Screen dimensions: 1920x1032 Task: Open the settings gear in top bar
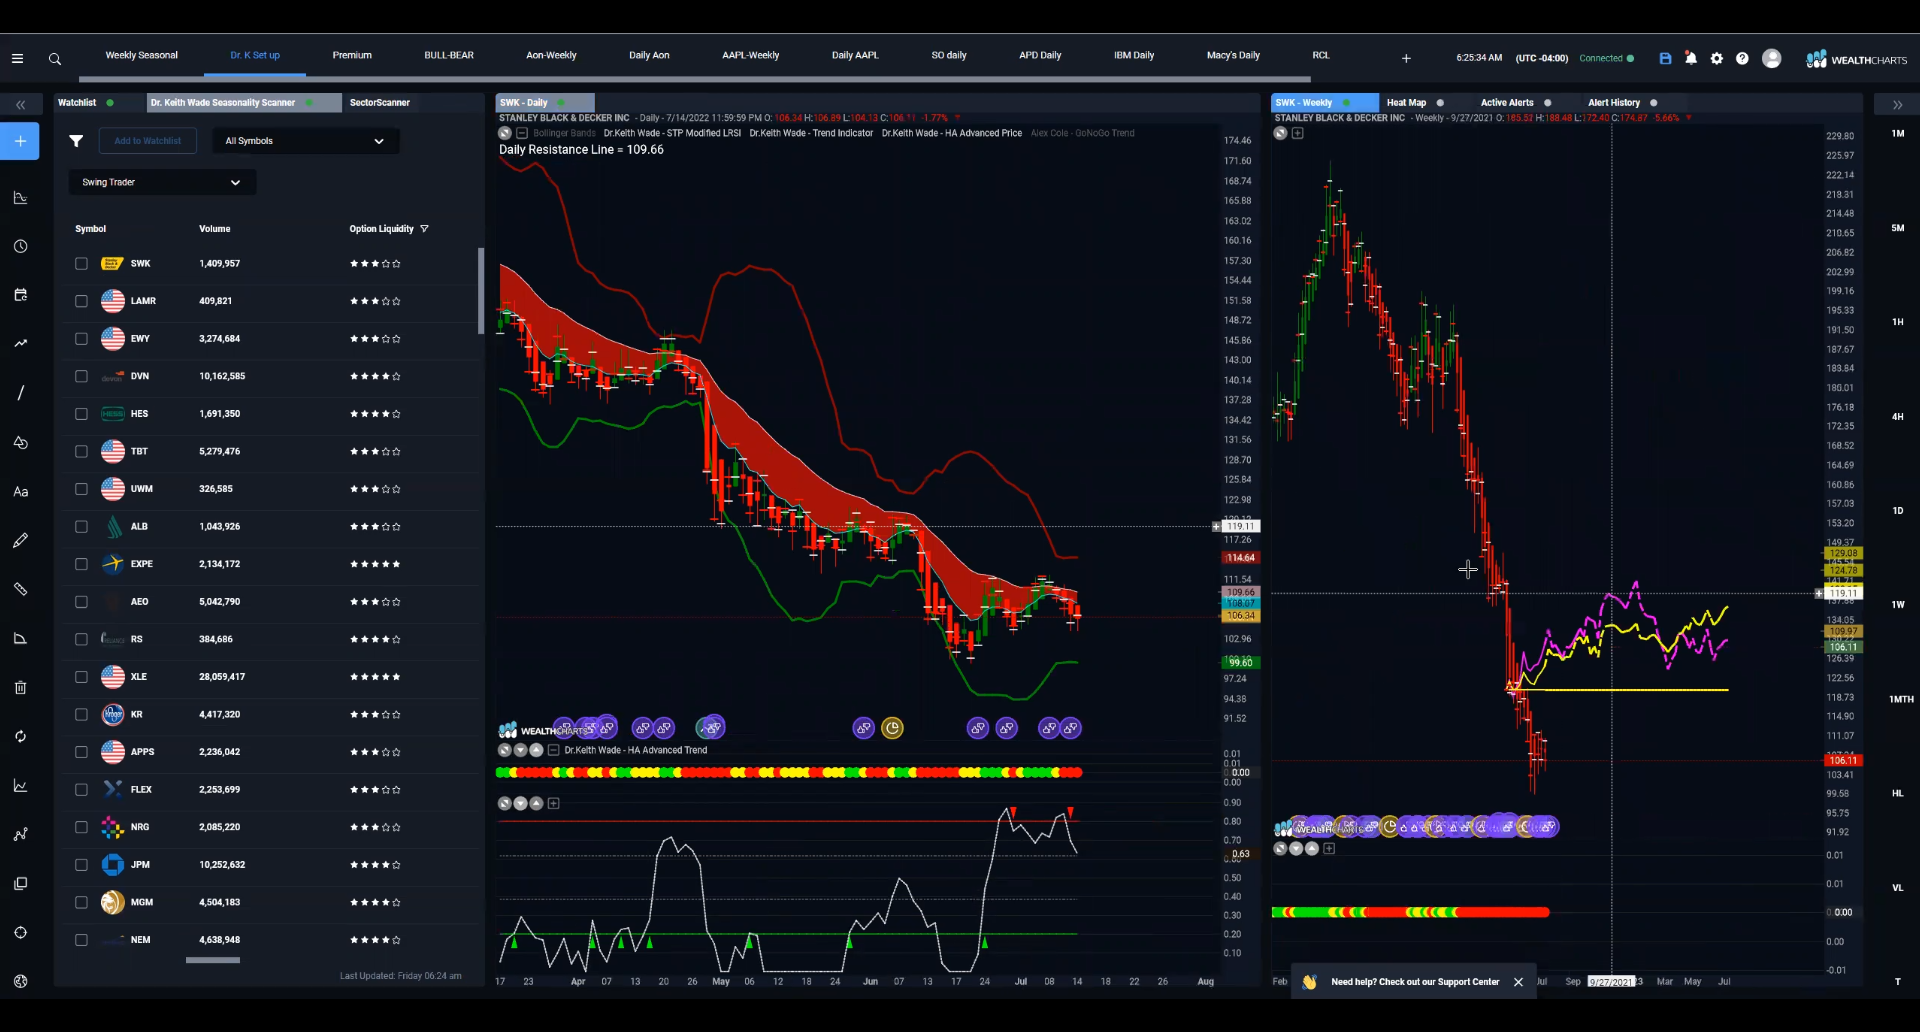(1717, 59)
